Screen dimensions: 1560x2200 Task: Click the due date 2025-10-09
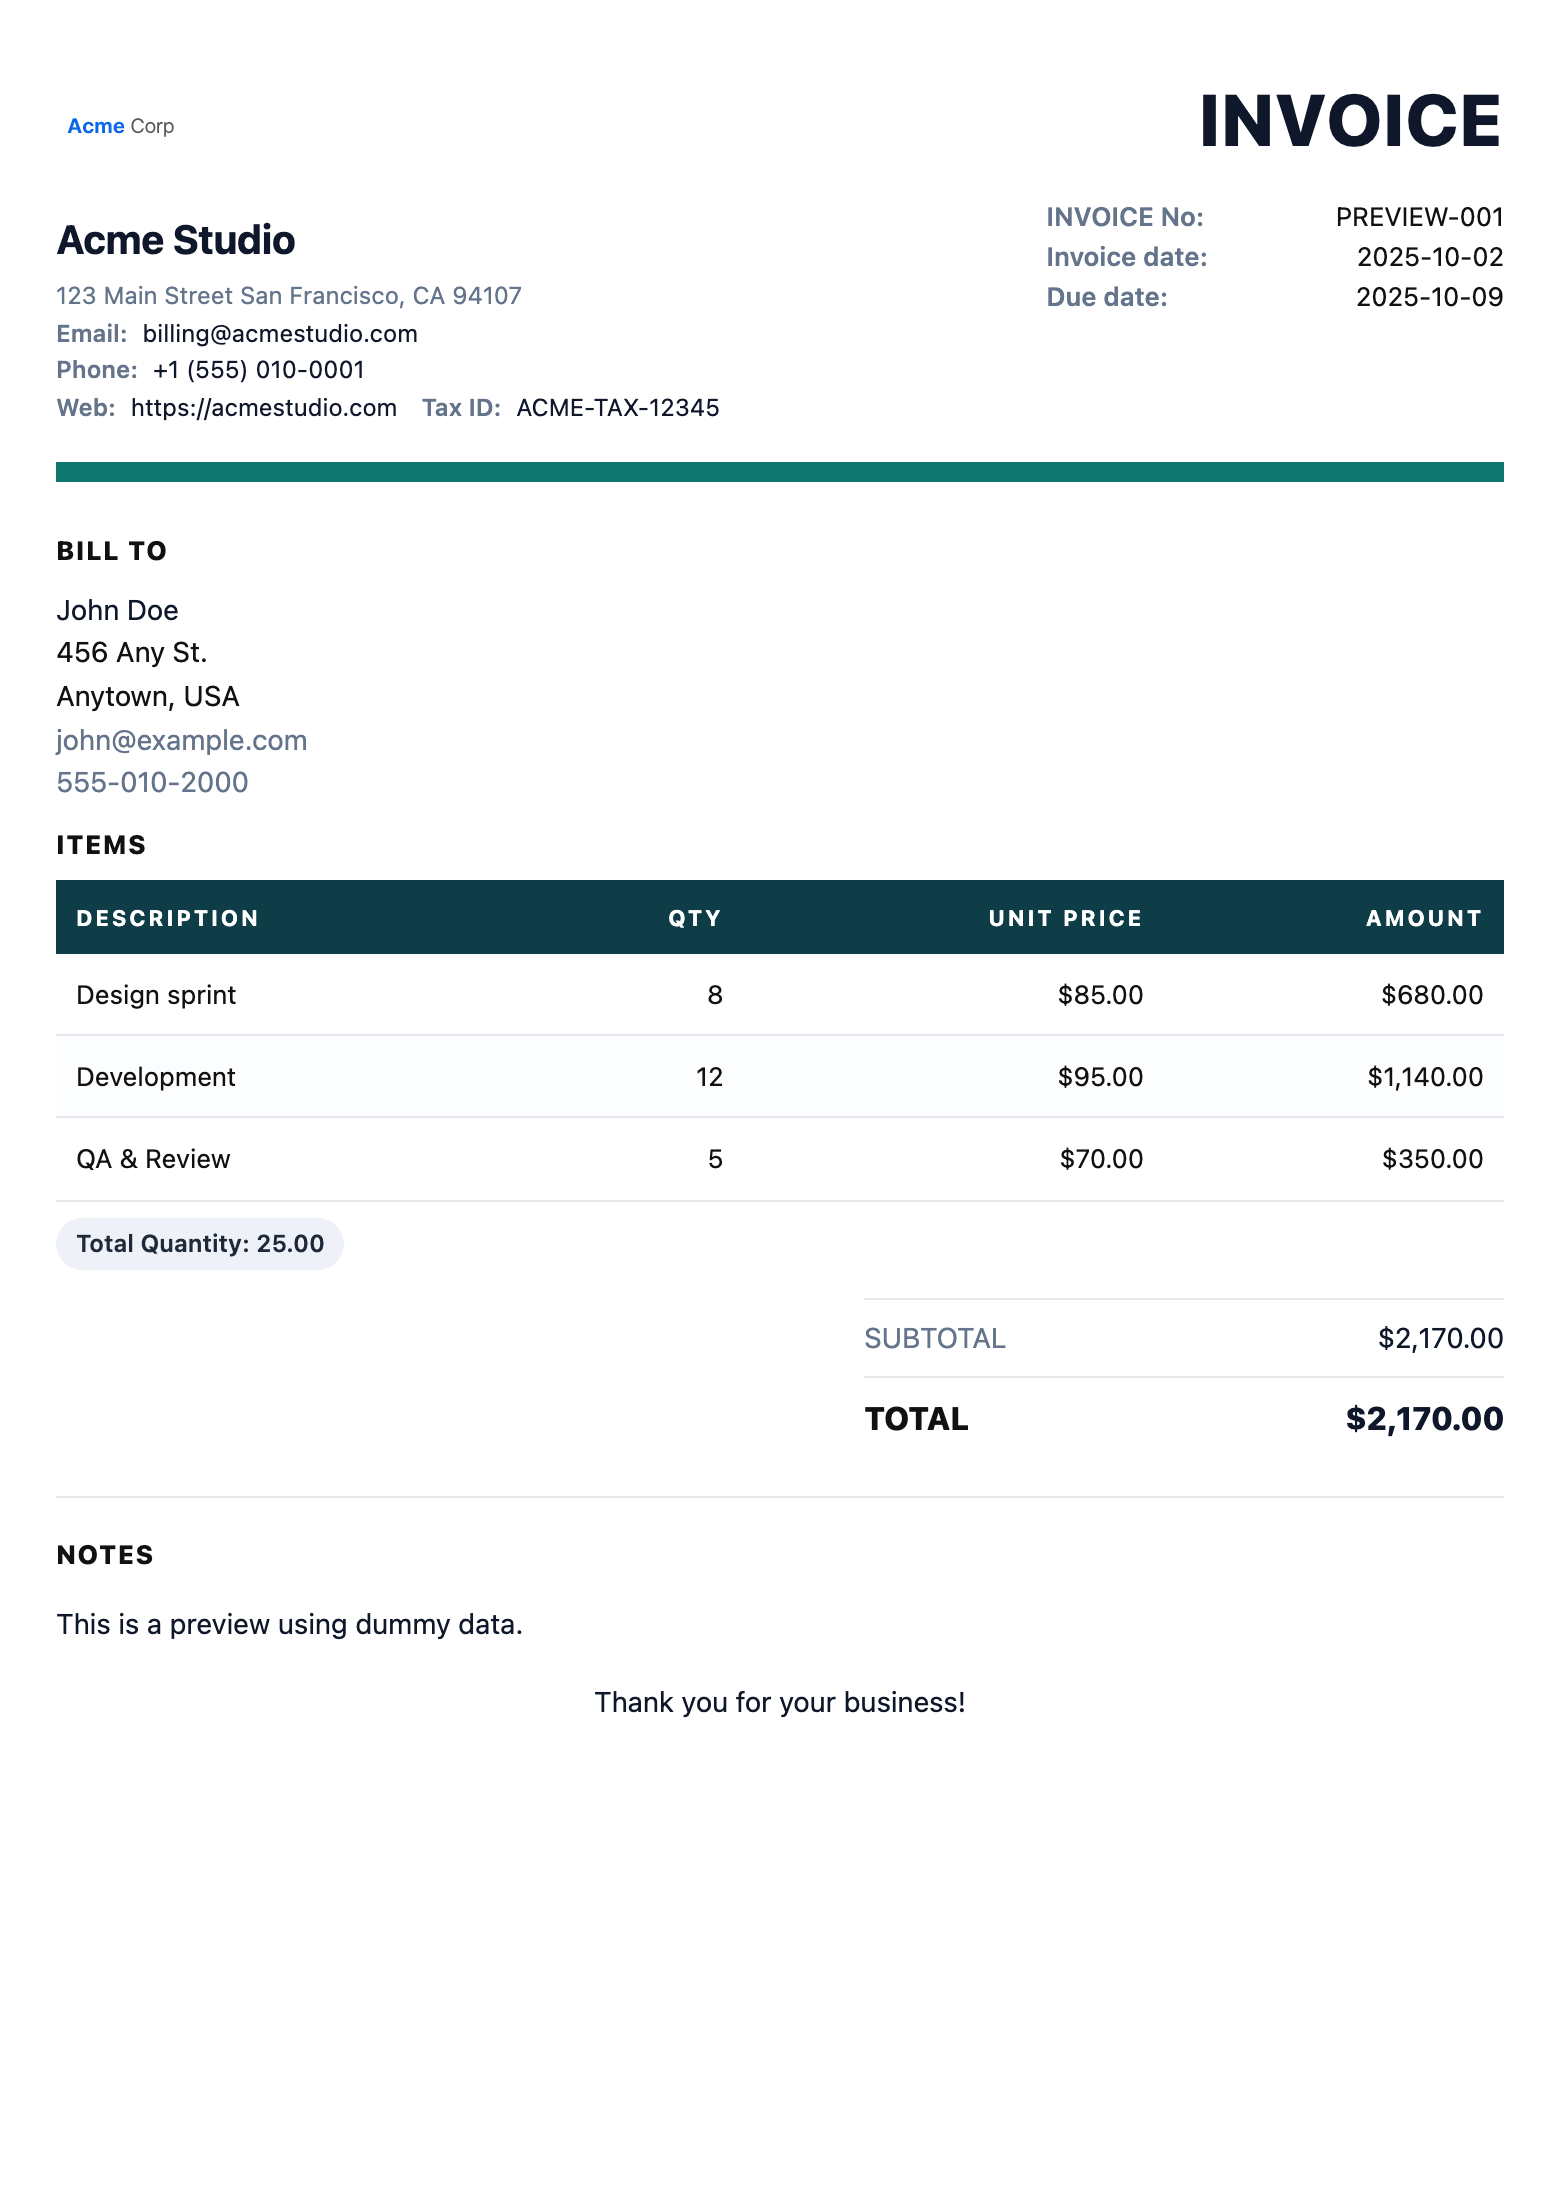click(x=1429, y=297)
